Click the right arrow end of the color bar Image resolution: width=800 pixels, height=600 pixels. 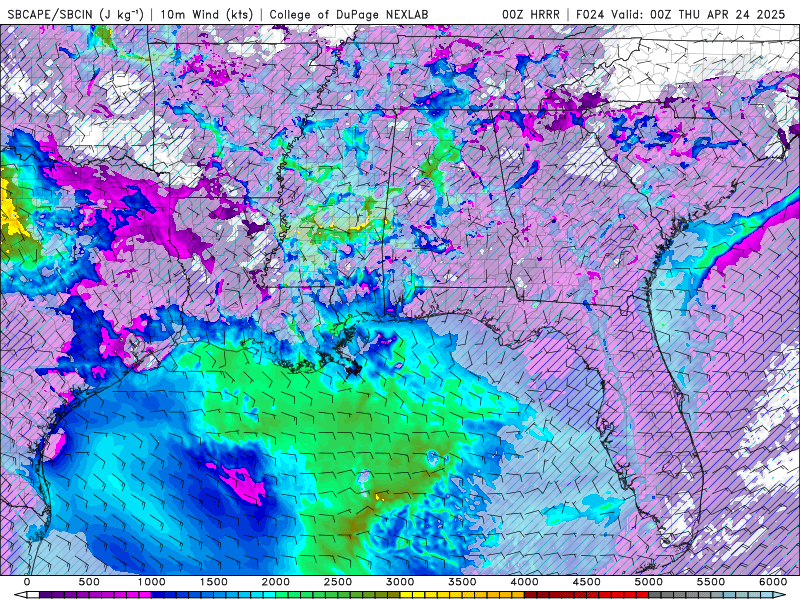click(x=780, y=595)
